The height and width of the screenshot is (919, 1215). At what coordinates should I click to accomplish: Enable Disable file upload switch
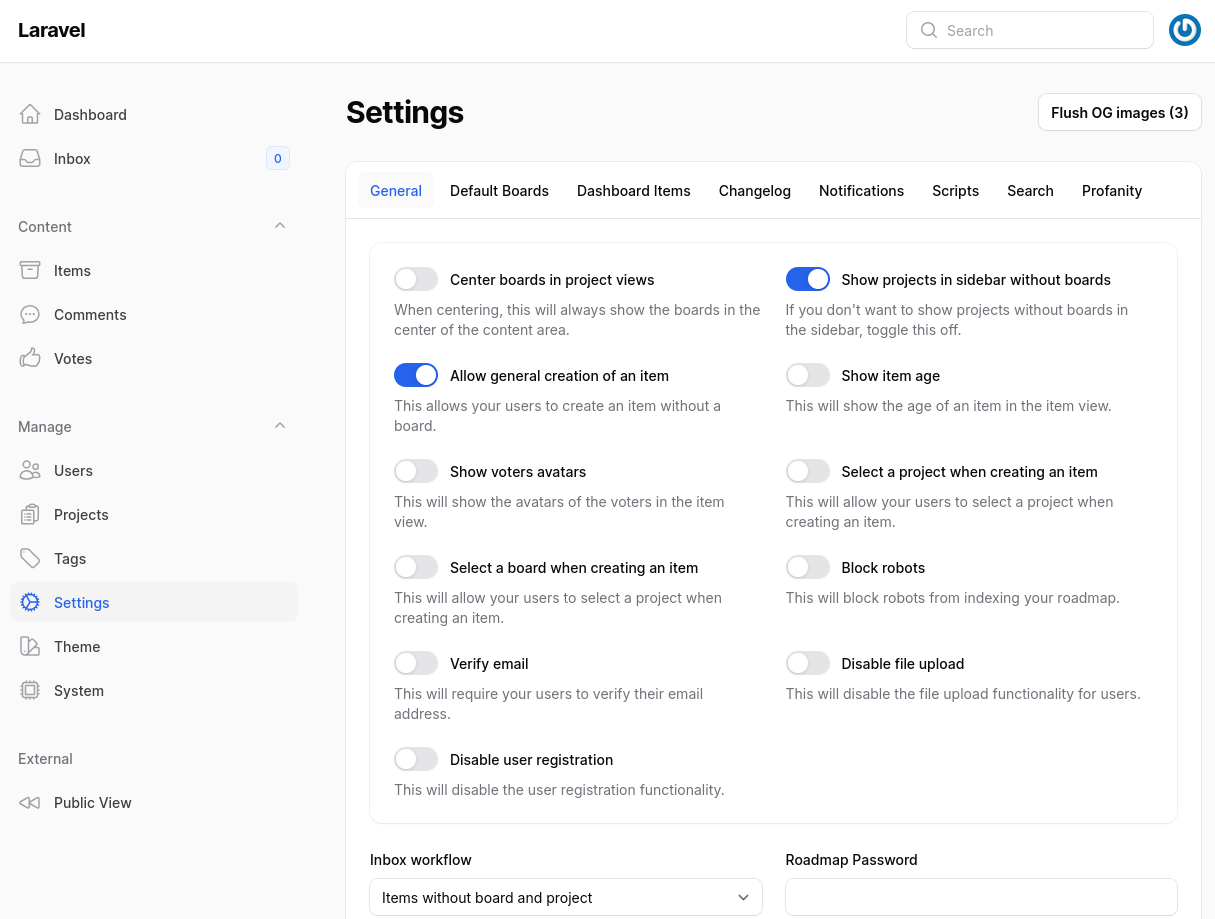[x=808, y=663]
